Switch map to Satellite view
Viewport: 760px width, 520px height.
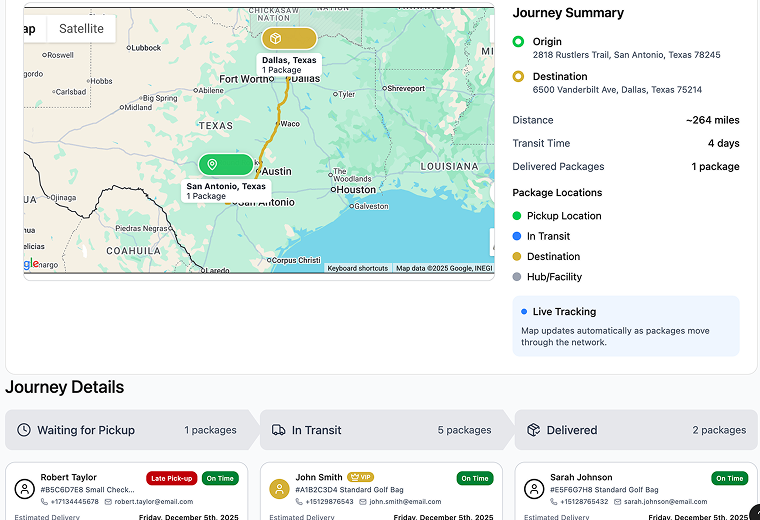[x=81, y=29]
